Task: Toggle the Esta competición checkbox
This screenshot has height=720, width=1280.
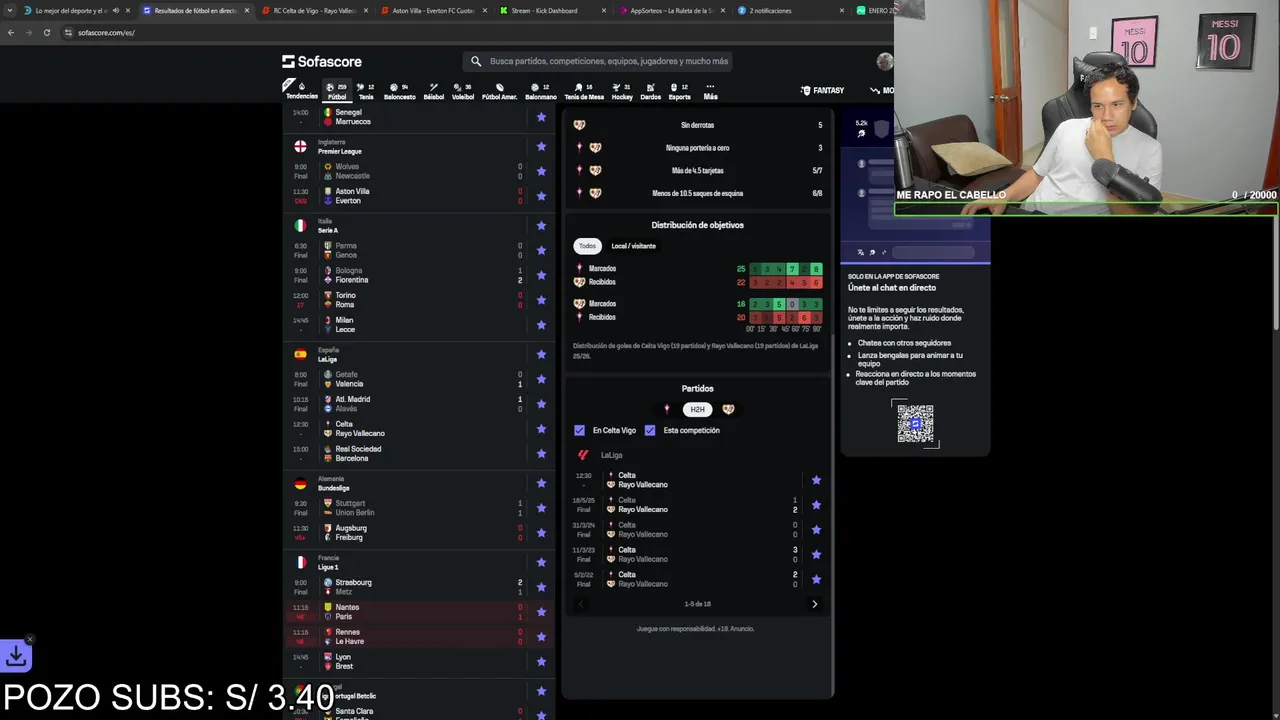Action: (650, 430)
